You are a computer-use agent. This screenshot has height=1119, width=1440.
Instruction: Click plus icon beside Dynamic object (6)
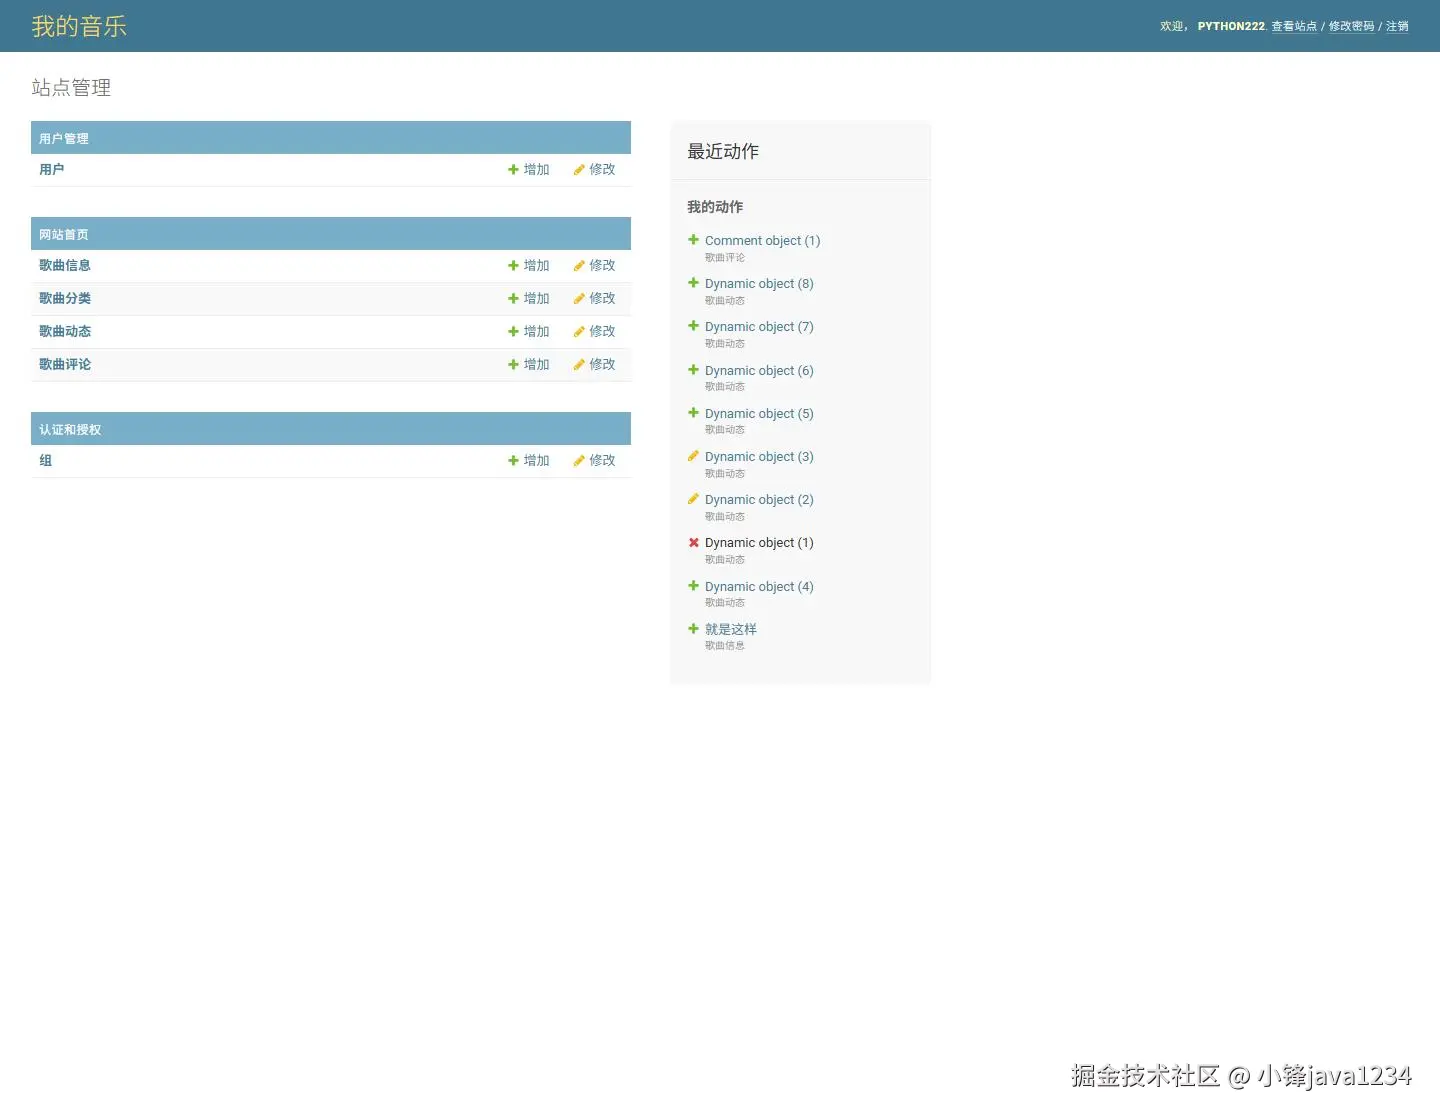click(693, 370)
